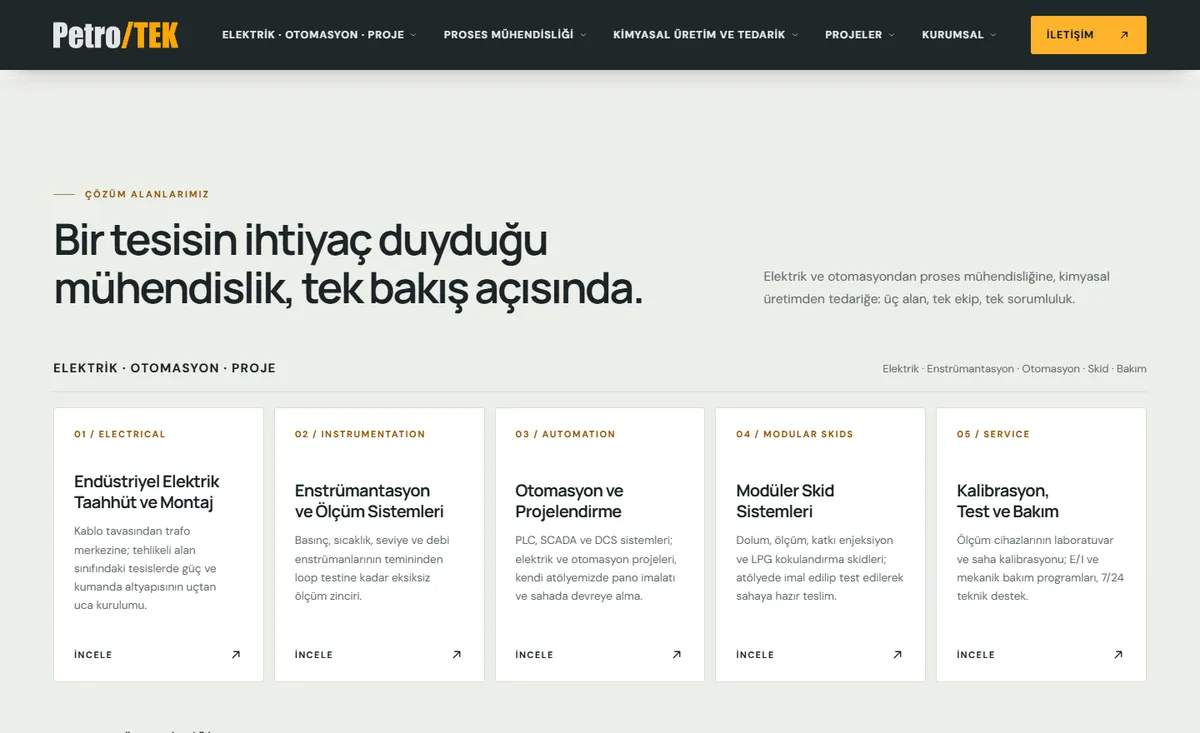1200x733 pixels.
Task: Open PROJELER nav item
Action: coord(853,35)
